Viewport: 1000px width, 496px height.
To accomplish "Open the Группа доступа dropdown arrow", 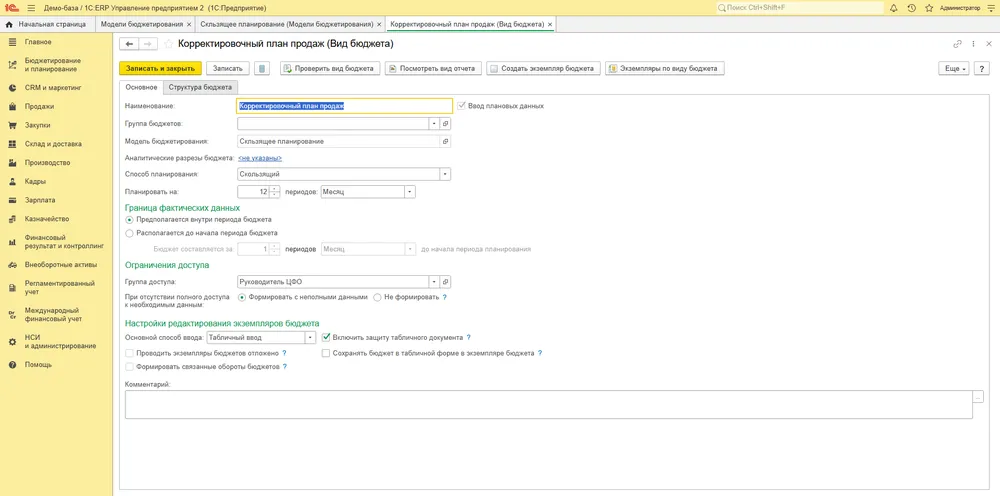I will pos(434,281).
